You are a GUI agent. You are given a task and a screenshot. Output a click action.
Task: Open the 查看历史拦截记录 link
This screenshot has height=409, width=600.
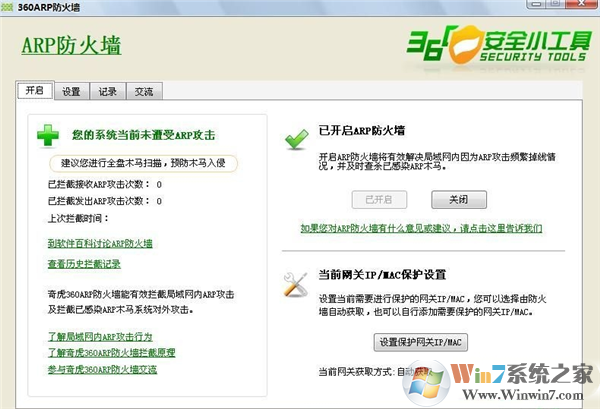click(84, 264)
